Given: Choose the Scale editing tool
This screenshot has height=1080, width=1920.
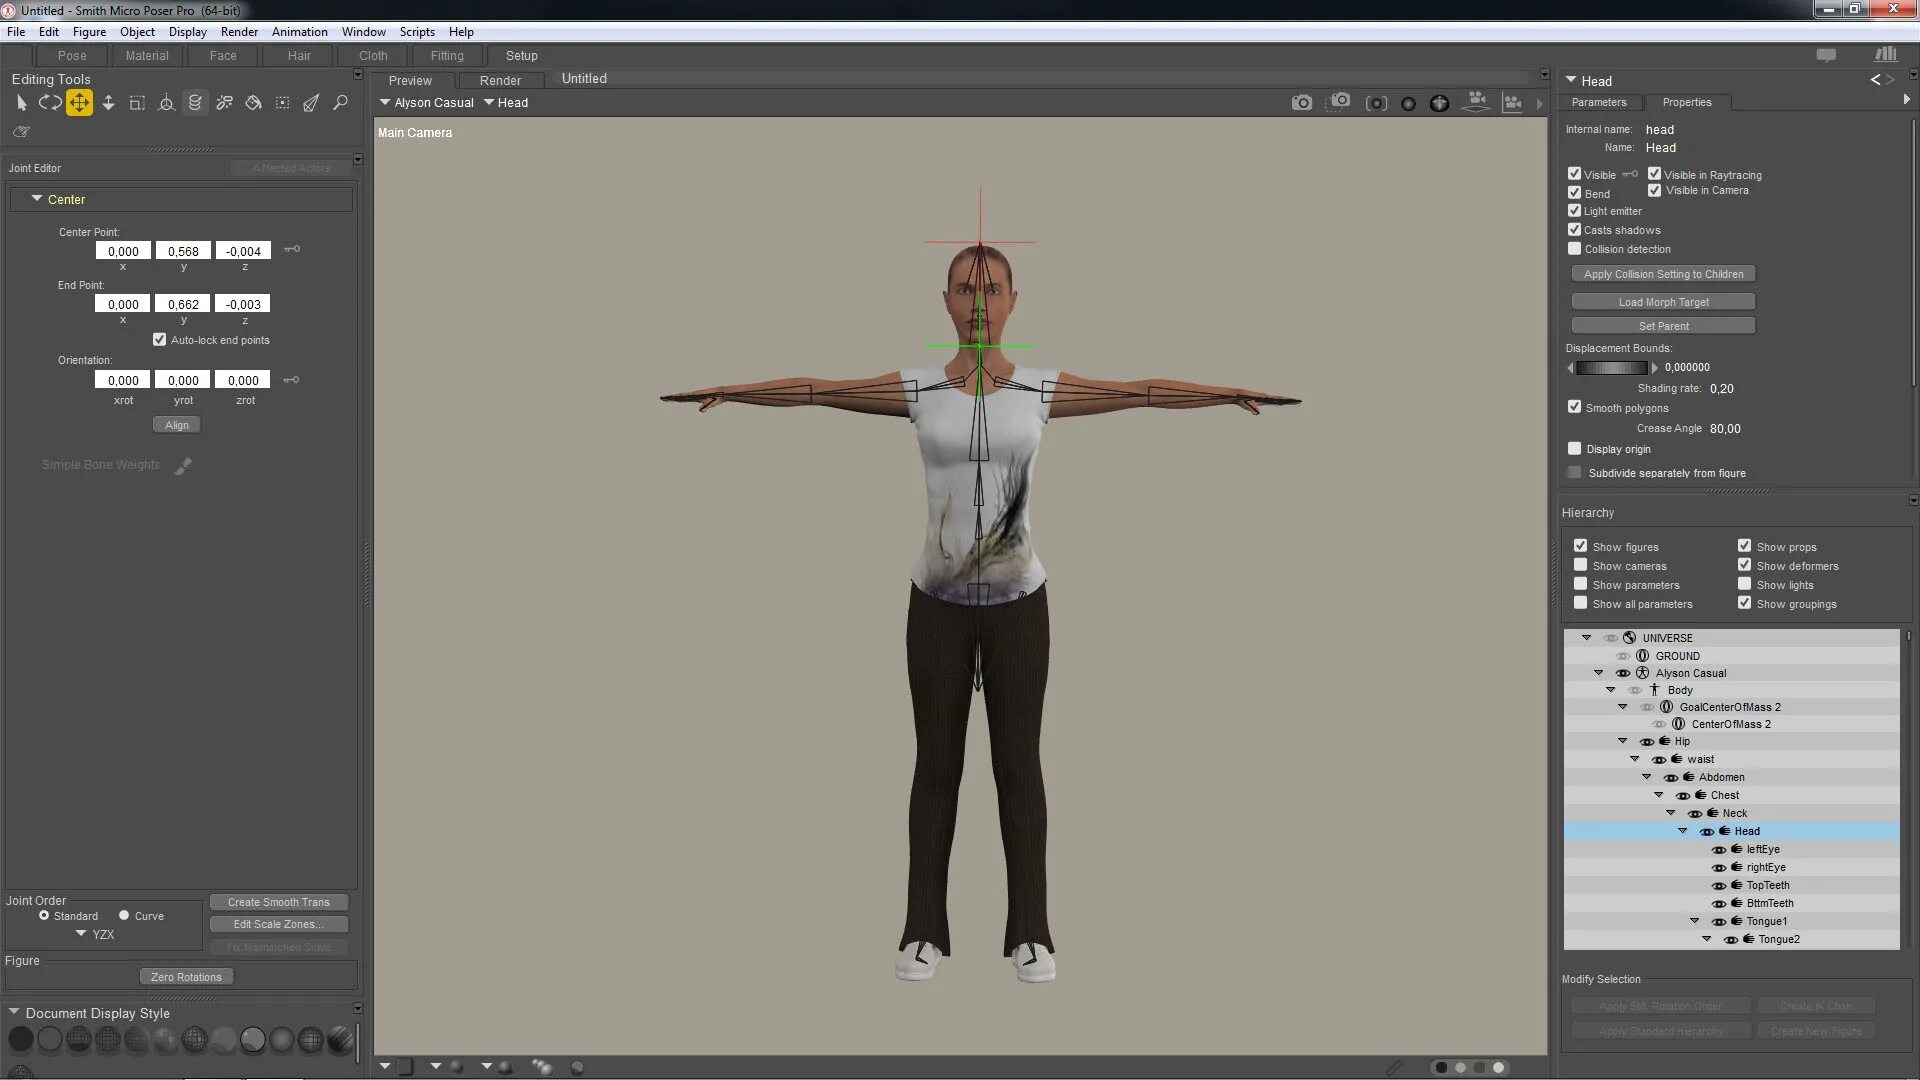Looking at the screenshot, I should click(x=137, y=103).
